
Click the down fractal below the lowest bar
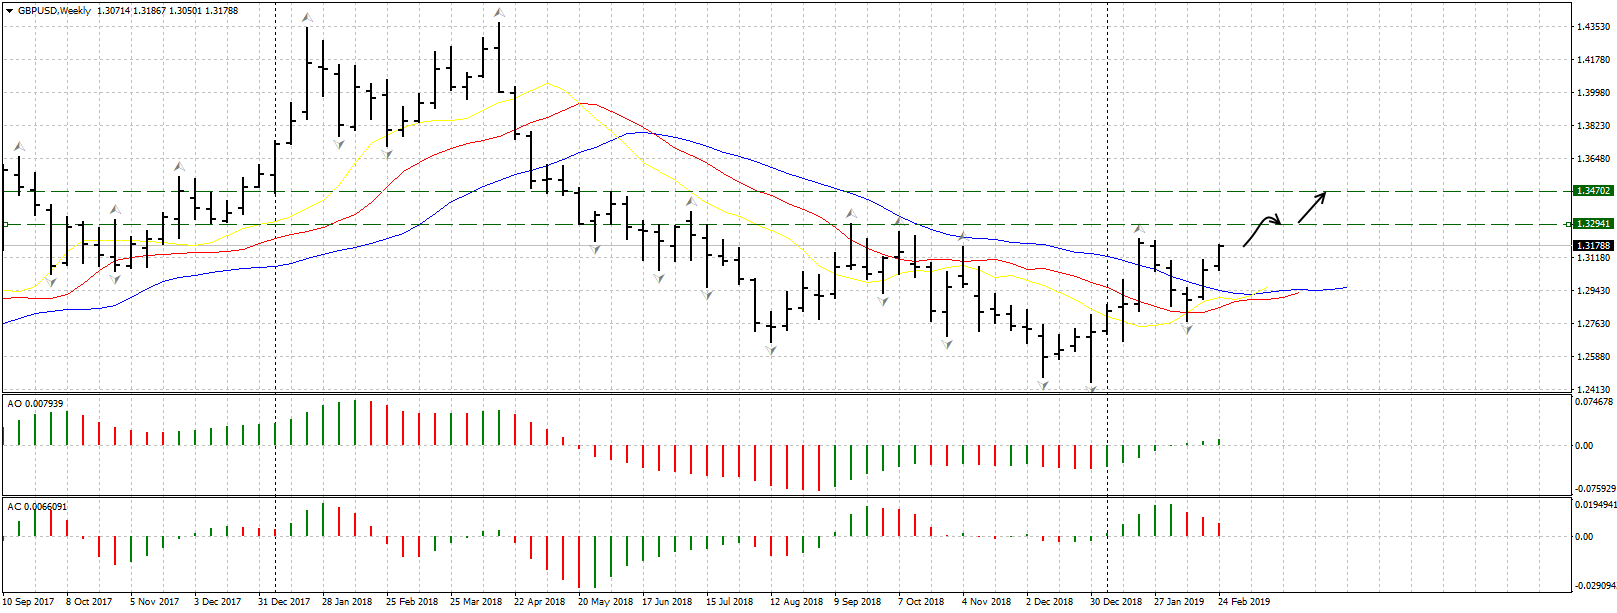pos(1092,390)
